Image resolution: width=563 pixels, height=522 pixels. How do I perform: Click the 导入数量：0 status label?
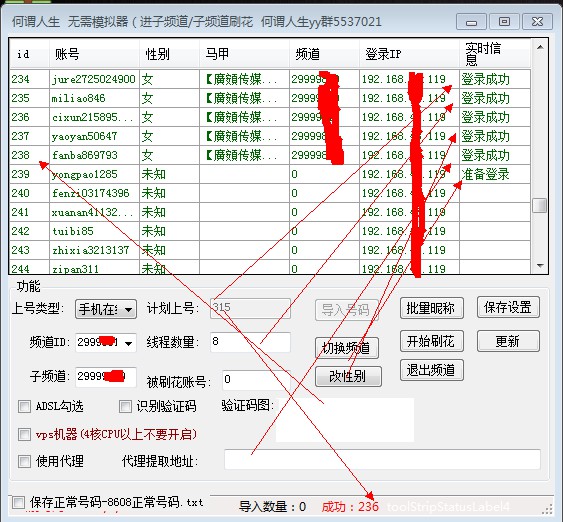coord(272,507)
